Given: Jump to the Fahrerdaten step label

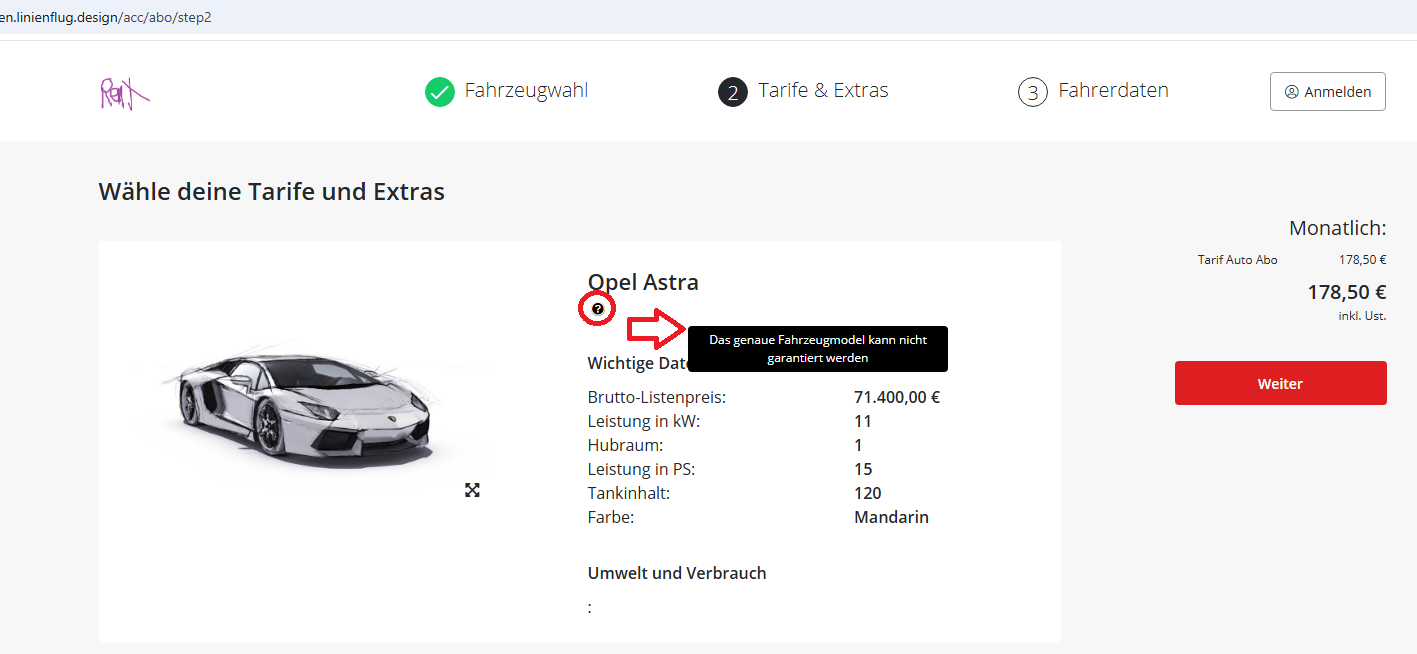Looking at the screenshot, I should (x=1113, y=91).
